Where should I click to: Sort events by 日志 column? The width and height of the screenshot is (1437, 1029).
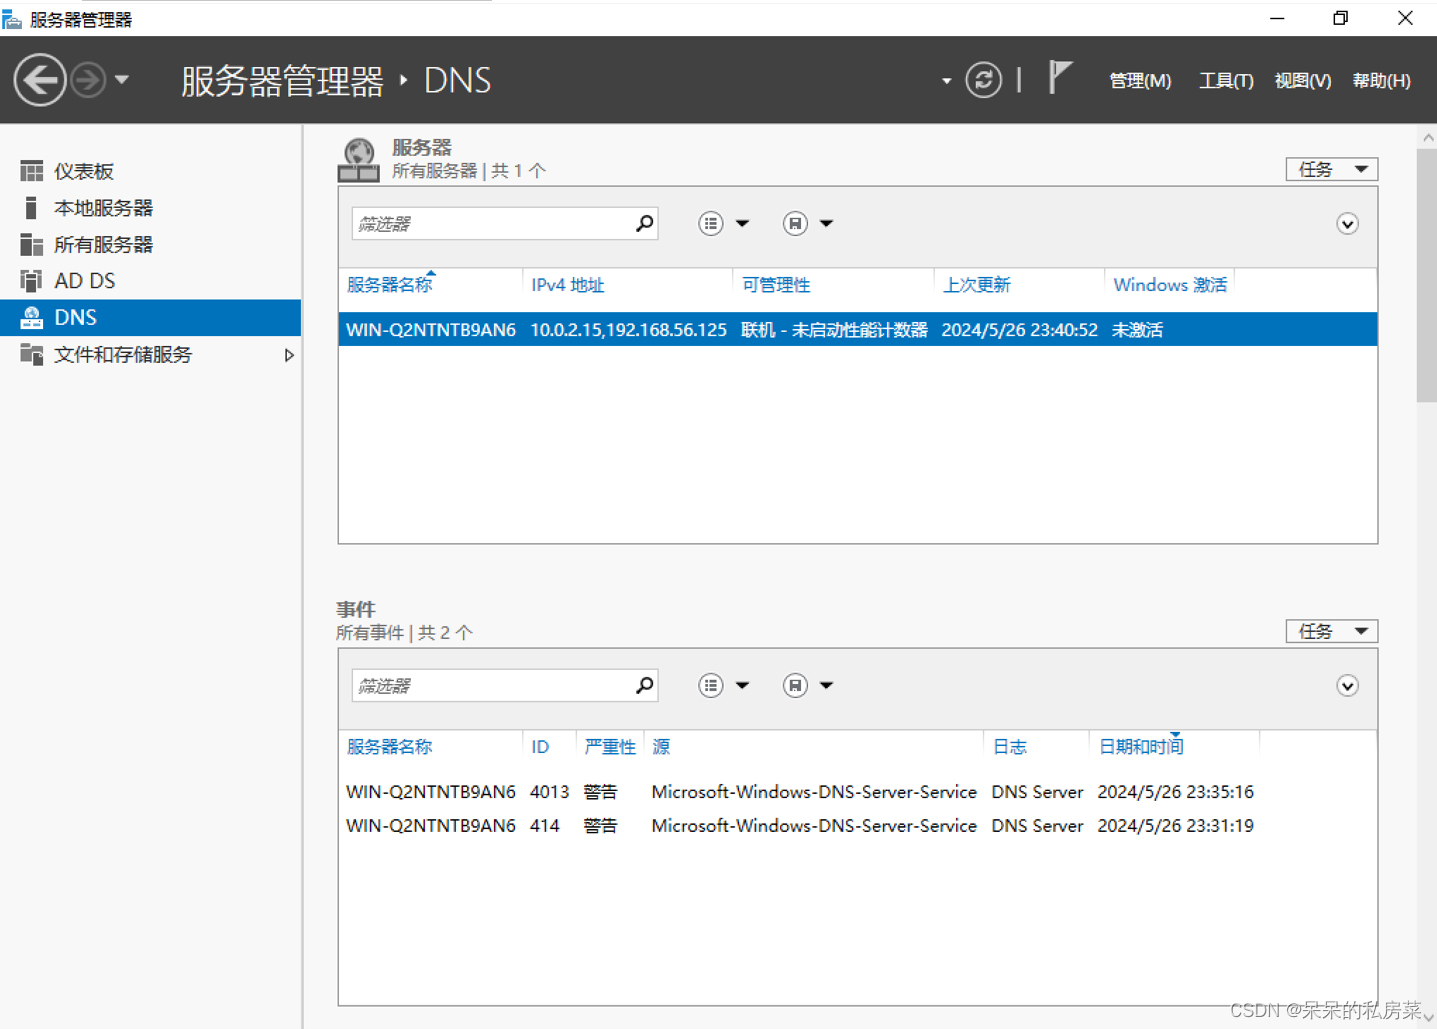1009,747
